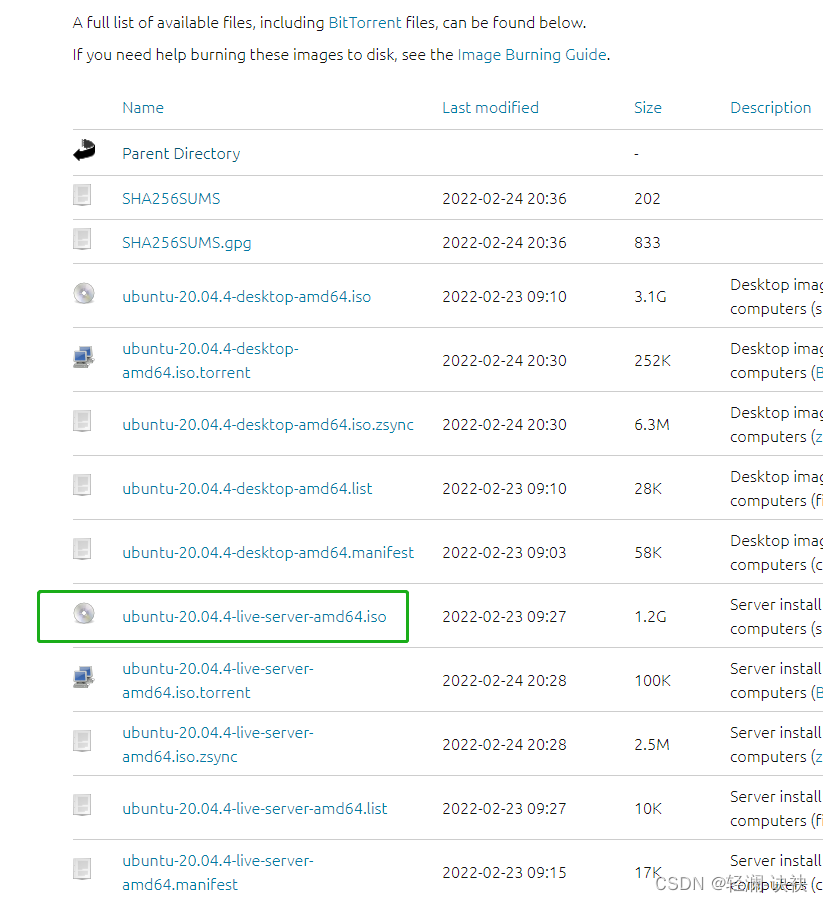The height and width of the screenshot is (902, 823).
Task: Select the 202 size of SHA256SUMS
Action: pyautogui.click(x=647, y=198)
